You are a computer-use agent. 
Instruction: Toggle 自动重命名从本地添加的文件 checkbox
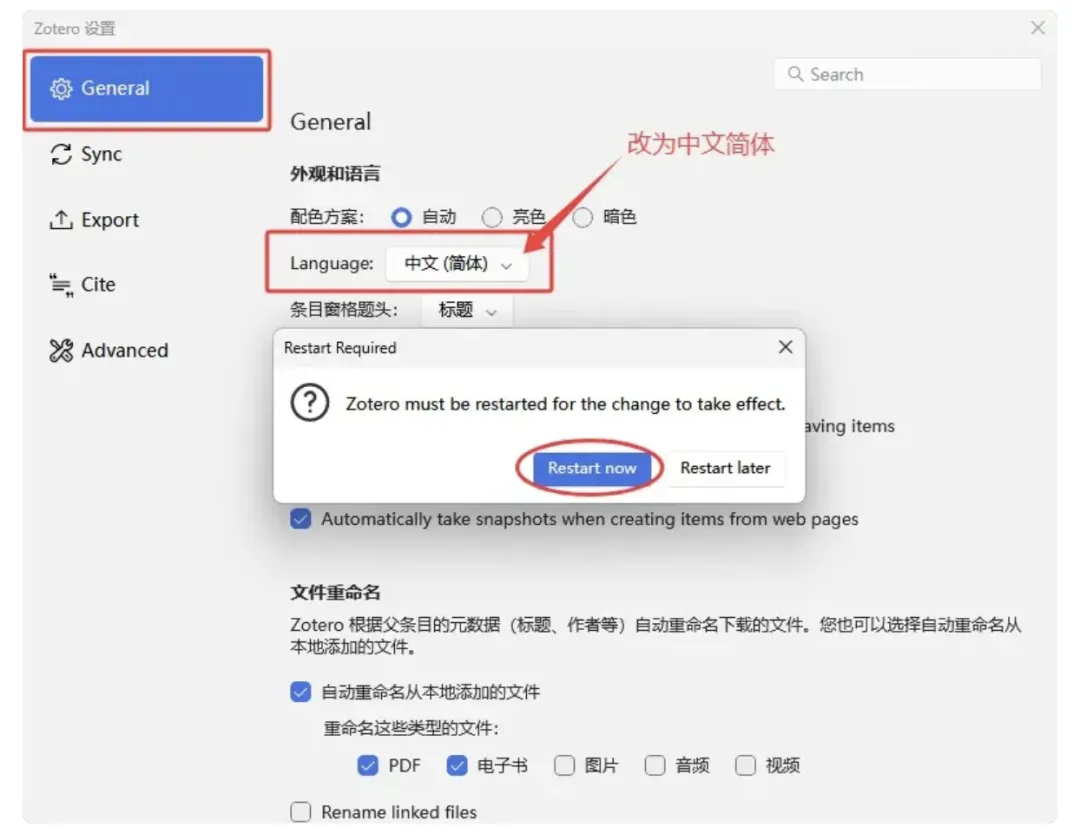pyautogui.click(x=300, y=692)
